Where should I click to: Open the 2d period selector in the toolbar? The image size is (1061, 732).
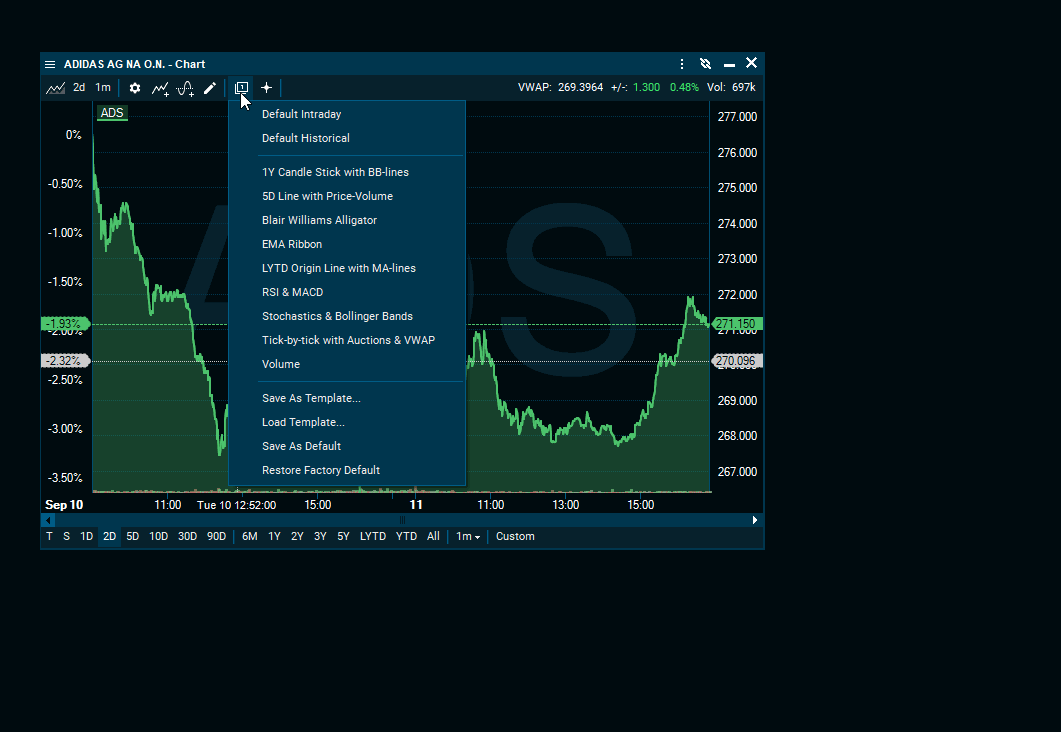79,88
